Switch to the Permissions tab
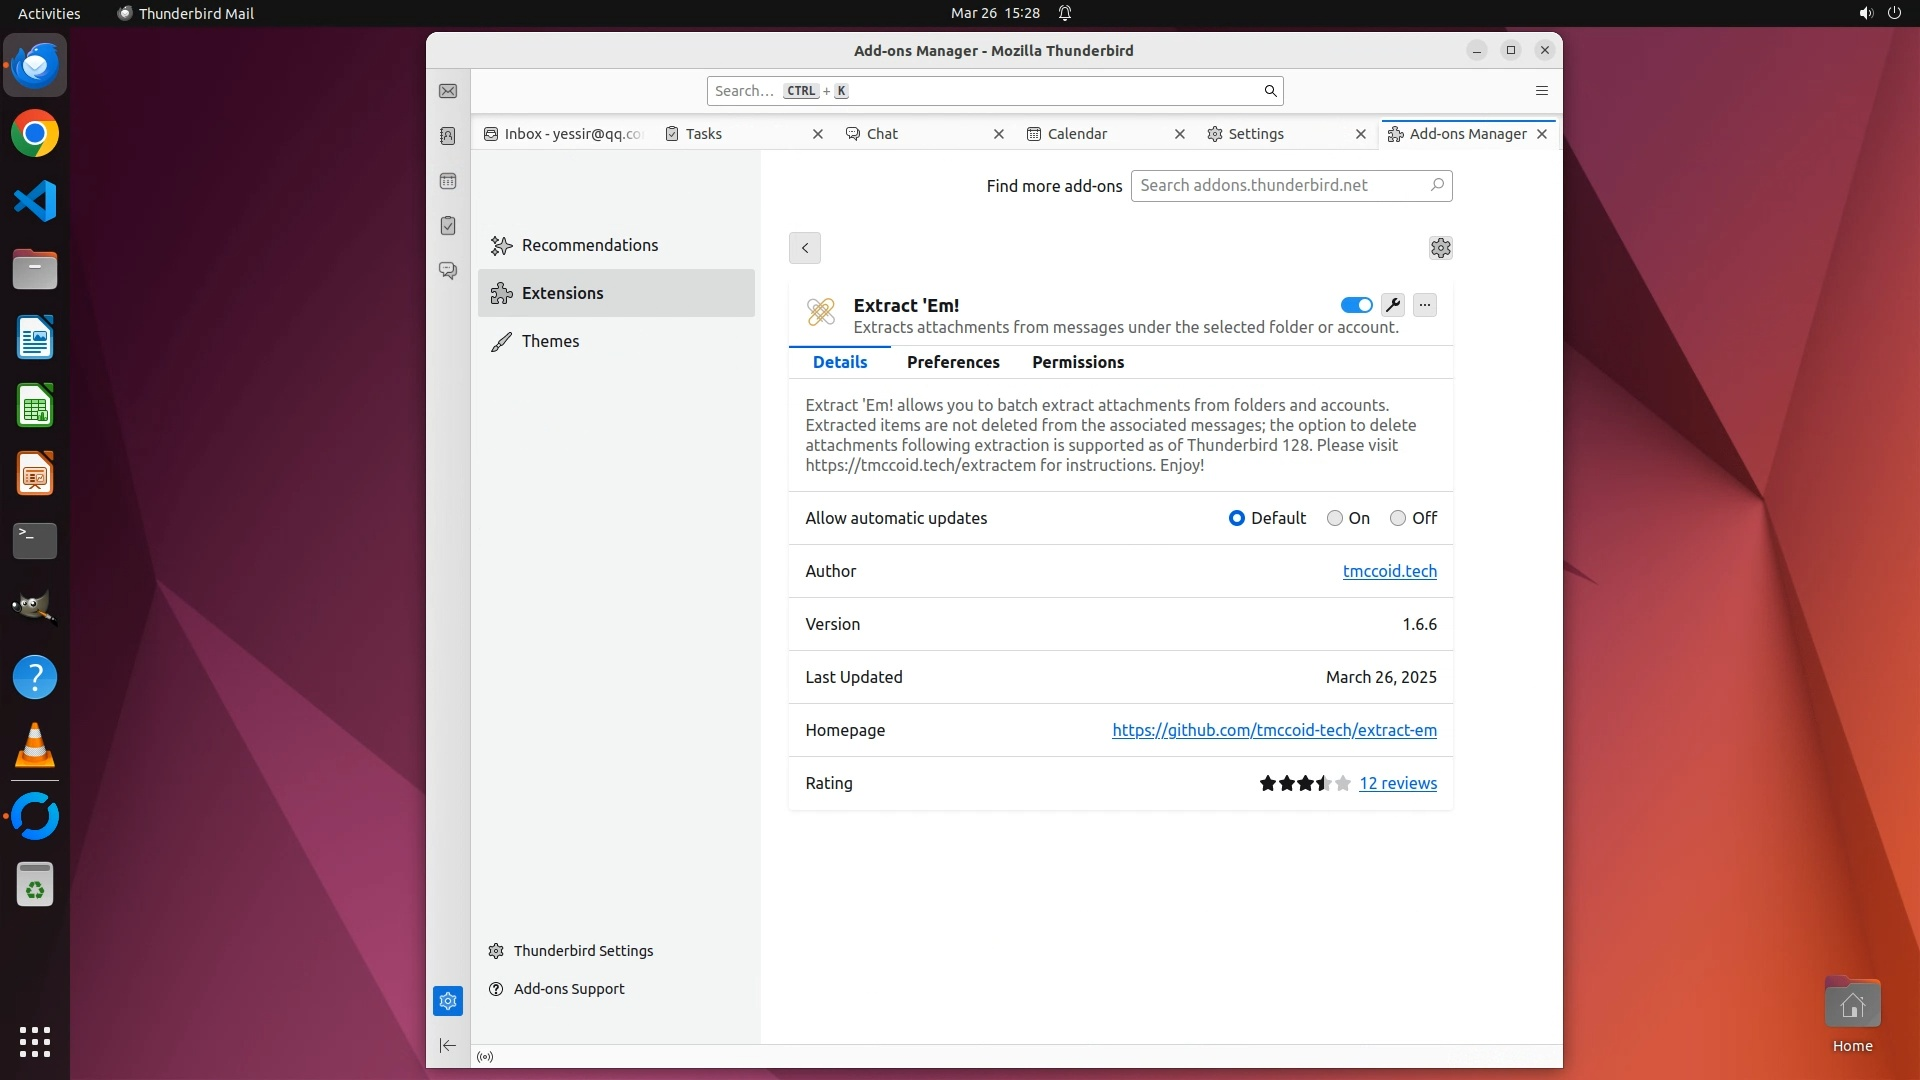The width and height of the screenshot is (1920, 1080). coord(1078,362)
